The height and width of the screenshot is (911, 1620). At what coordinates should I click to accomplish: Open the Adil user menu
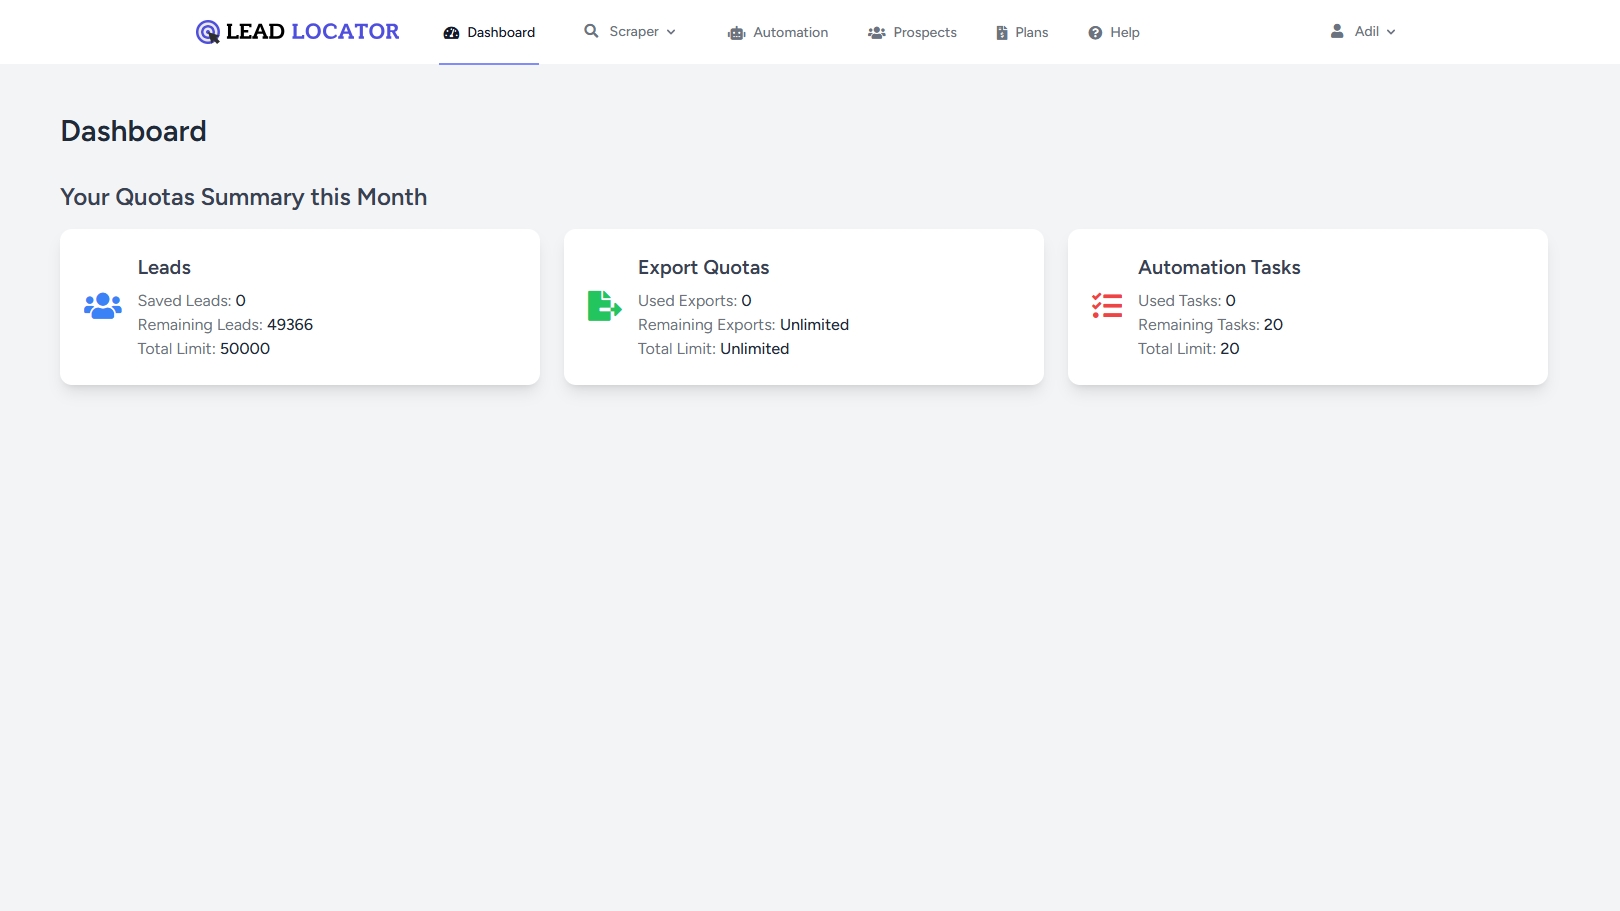(x=1366, y=32)
